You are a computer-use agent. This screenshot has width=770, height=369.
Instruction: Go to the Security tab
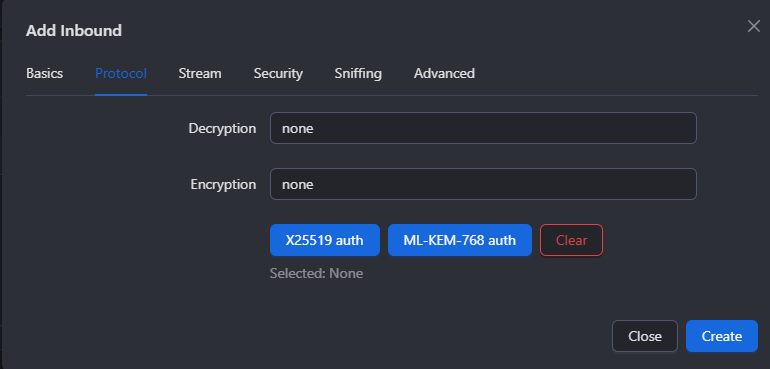pyautogui.click(x=278, y=74)
